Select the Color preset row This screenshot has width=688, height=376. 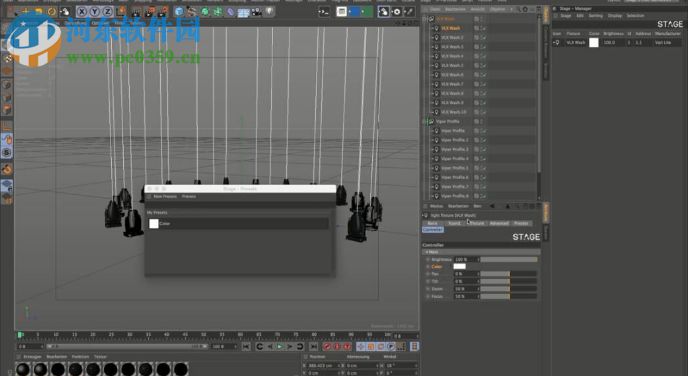238,223
